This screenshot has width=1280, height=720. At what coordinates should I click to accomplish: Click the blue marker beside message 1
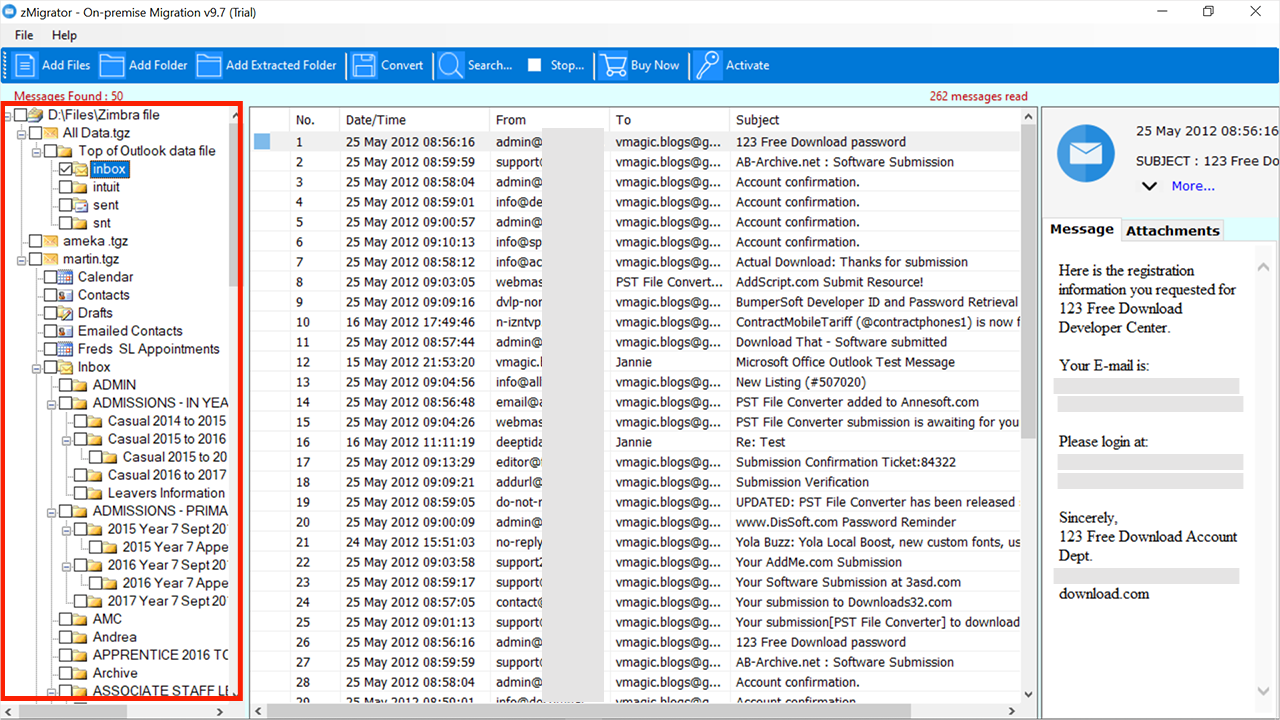(262, 142)
